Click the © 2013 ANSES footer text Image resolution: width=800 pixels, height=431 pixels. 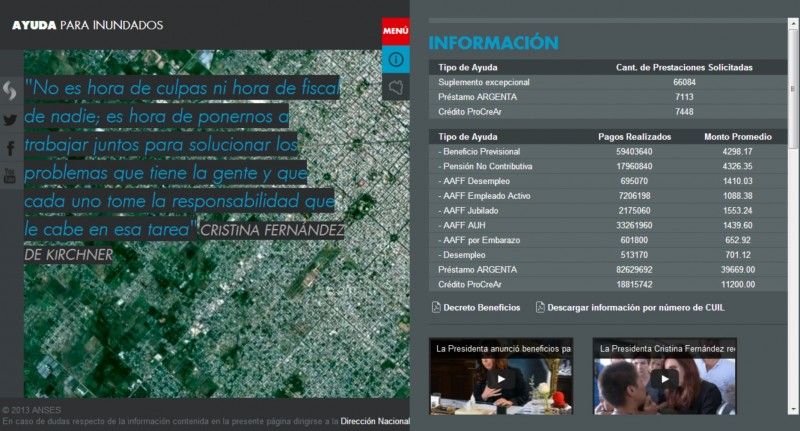[31, 410]
